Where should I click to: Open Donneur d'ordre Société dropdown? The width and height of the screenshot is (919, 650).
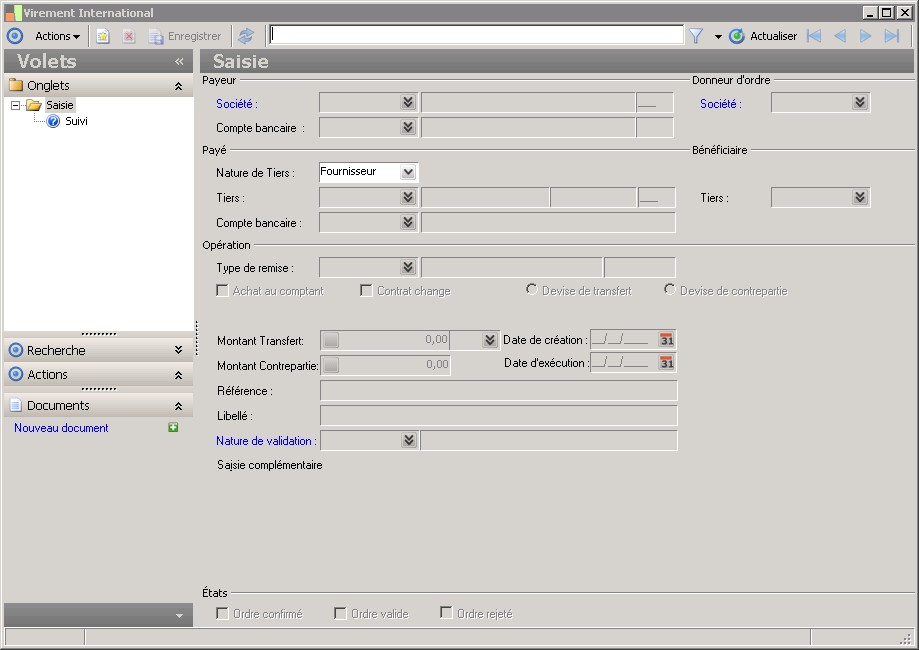(860, 103)
